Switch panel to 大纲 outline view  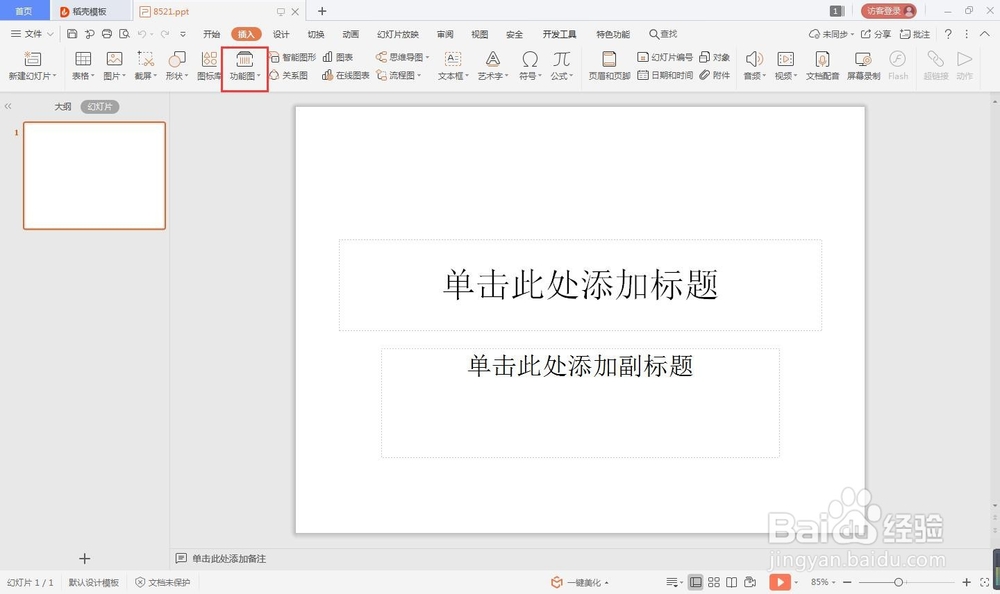pos(62,107)
